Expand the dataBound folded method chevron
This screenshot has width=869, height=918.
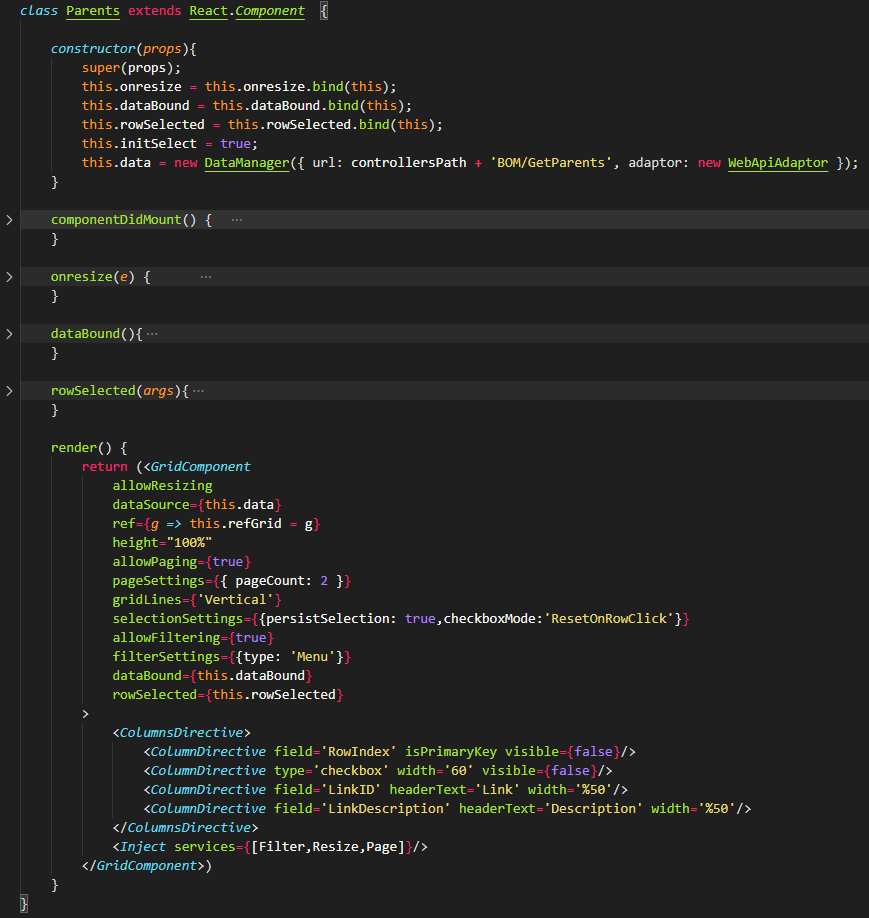coord(8,333)
